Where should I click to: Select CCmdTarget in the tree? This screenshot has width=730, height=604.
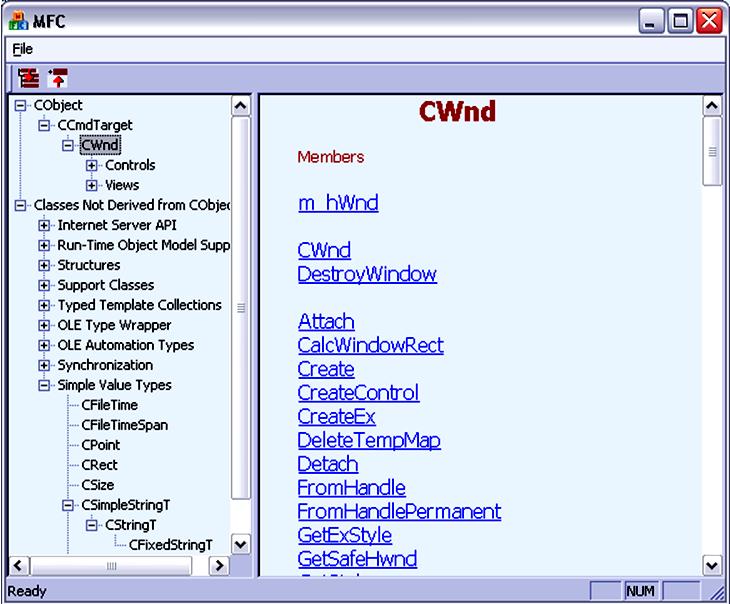click(95, 125)
